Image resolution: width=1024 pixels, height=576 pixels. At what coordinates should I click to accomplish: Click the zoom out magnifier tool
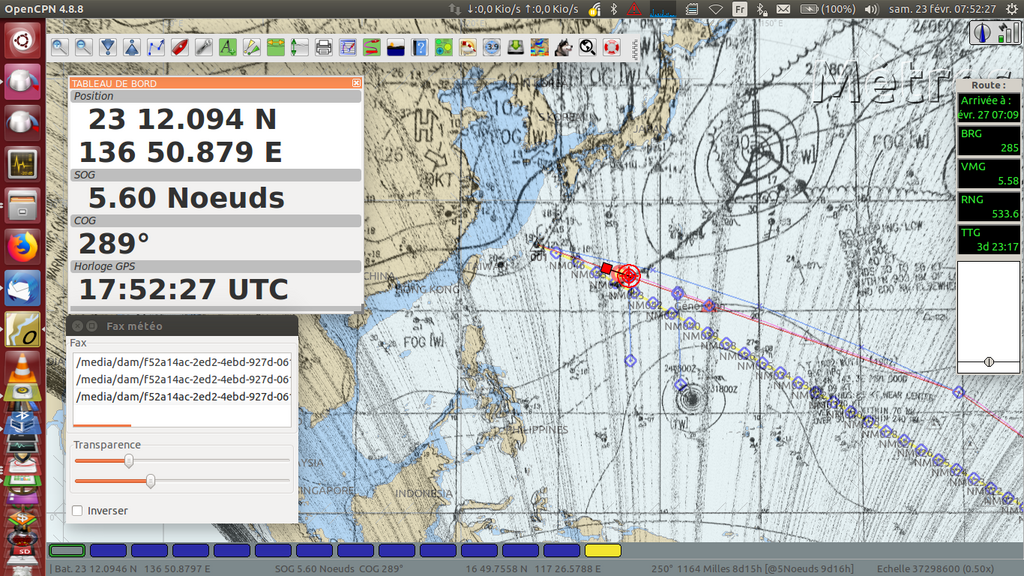pos(84,47)
